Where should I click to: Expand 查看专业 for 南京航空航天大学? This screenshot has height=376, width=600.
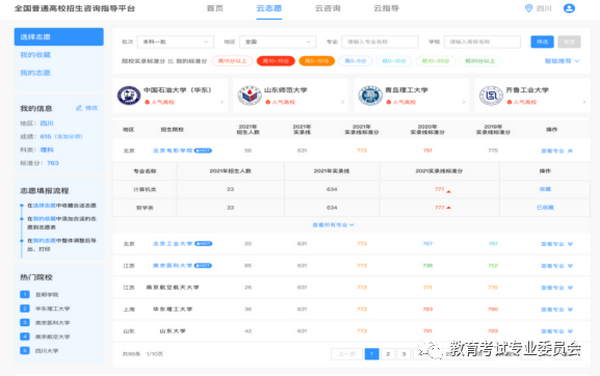[557, 288]
